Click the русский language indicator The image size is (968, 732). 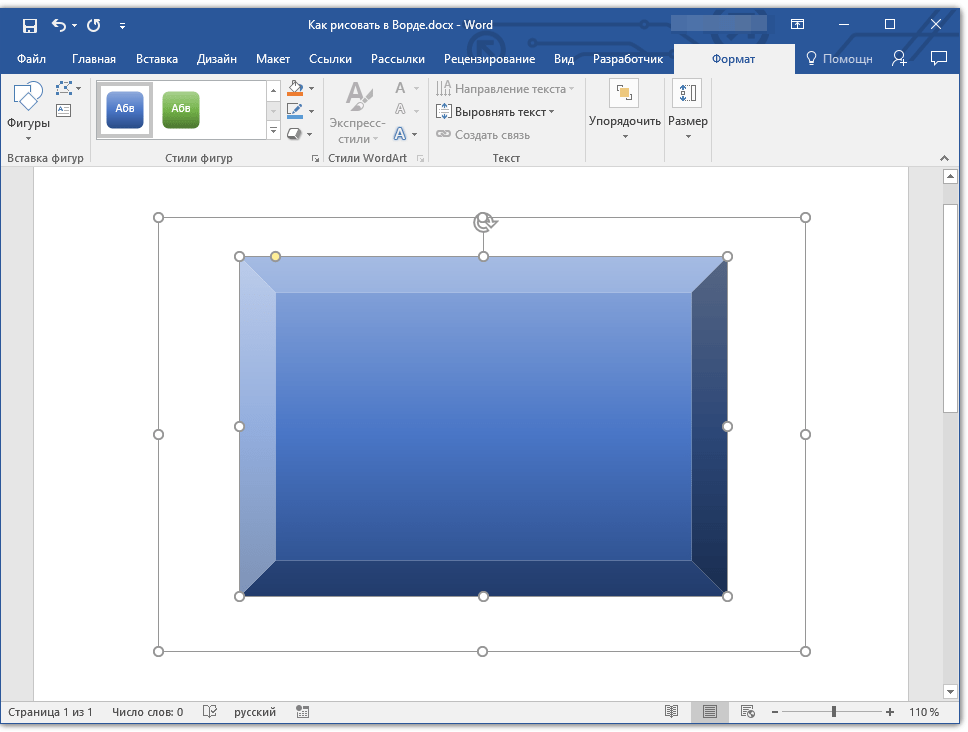click(255, 712)
